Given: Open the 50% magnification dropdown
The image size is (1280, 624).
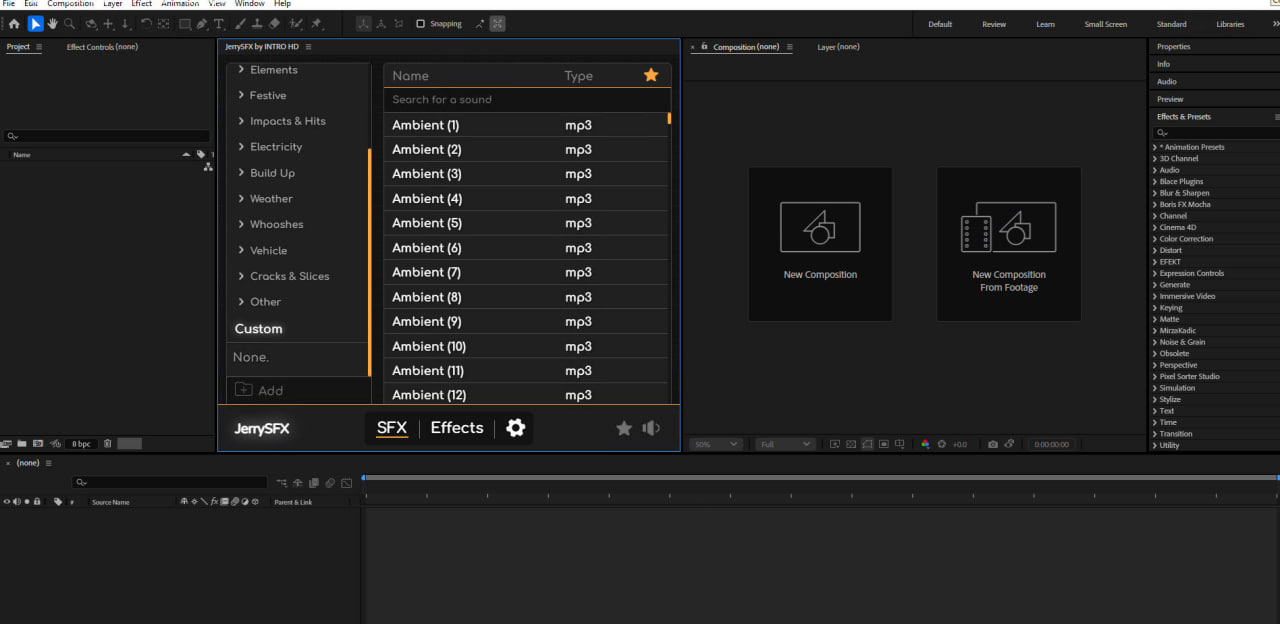Looking at the screenshot, I should pyautogui.click(x=717, y=444).
